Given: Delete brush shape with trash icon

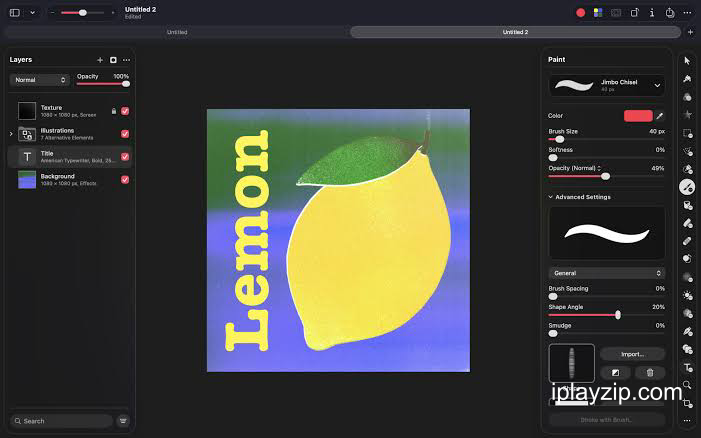Looking at the screenshot, I should (x=650, y=372).
